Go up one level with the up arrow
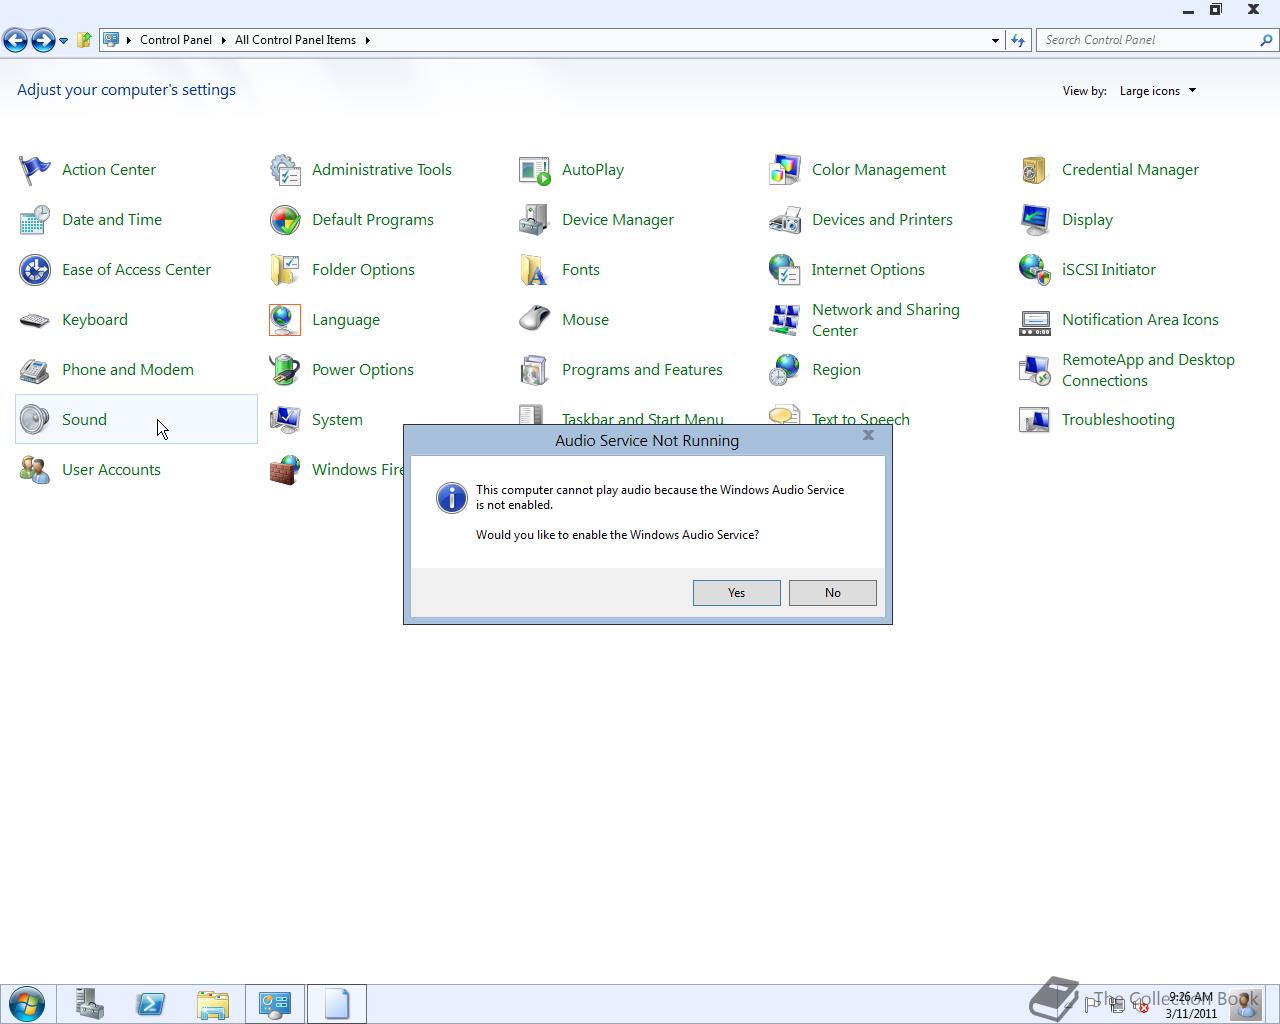Viewport: 1280px width, 1024px height. point(84,40)
